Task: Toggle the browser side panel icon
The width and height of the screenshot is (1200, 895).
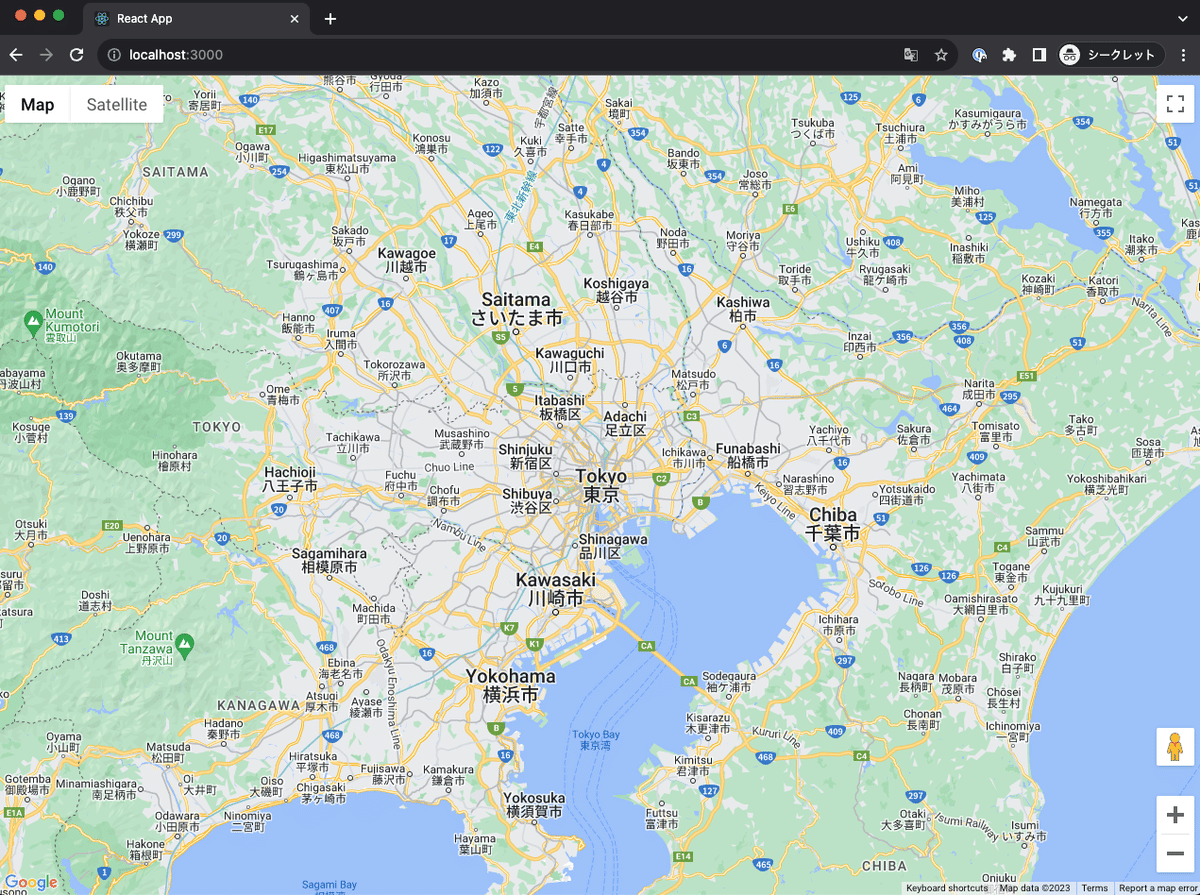Action: click(x=1039, y=55)
